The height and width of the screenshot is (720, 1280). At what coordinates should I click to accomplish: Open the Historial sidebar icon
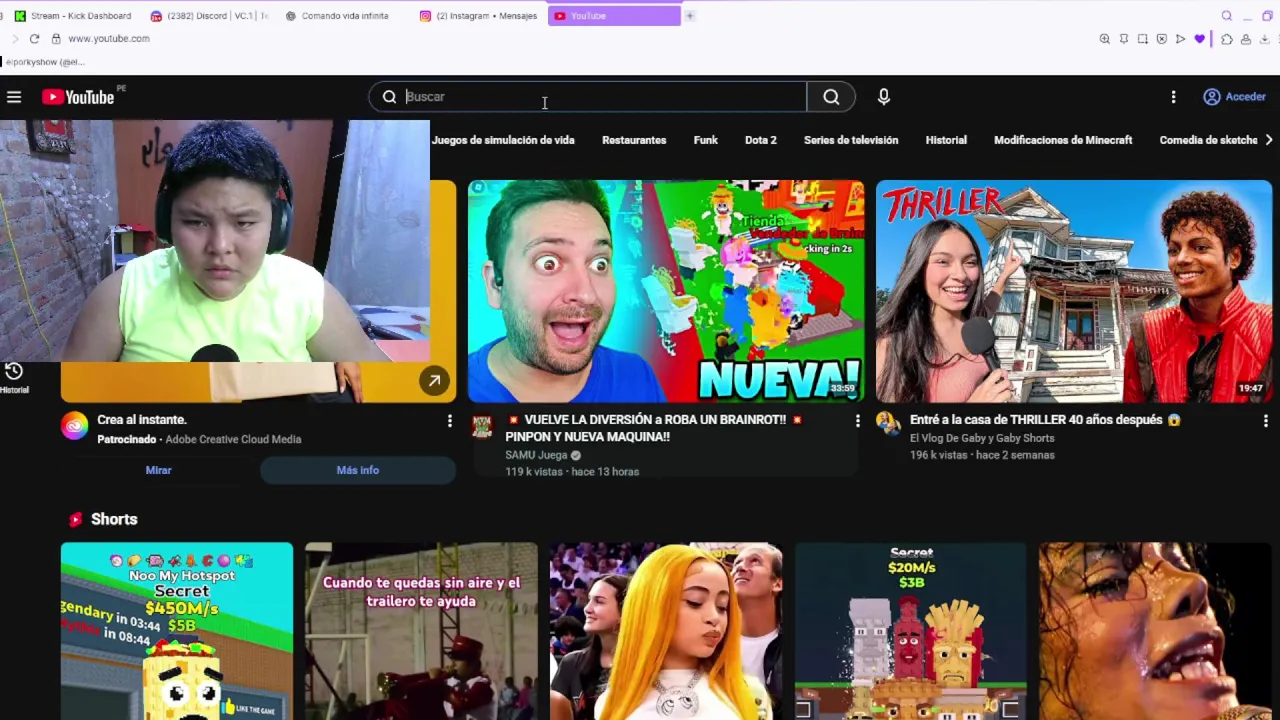[14, 377]
